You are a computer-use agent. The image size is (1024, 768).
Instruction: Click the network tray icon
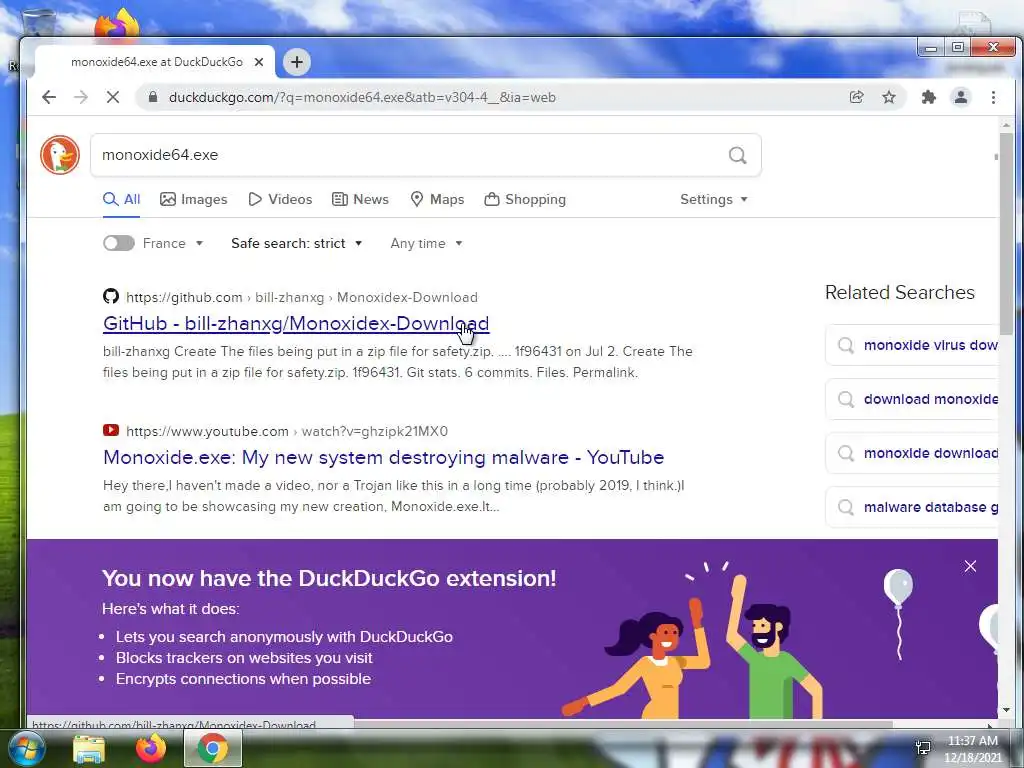(923, 748)
